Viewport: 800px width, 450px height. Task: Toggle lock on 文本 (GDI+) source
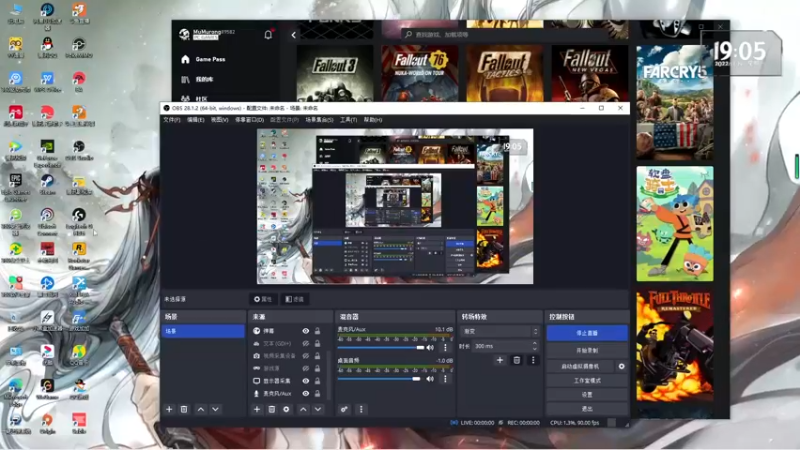[x=317, y=343]
